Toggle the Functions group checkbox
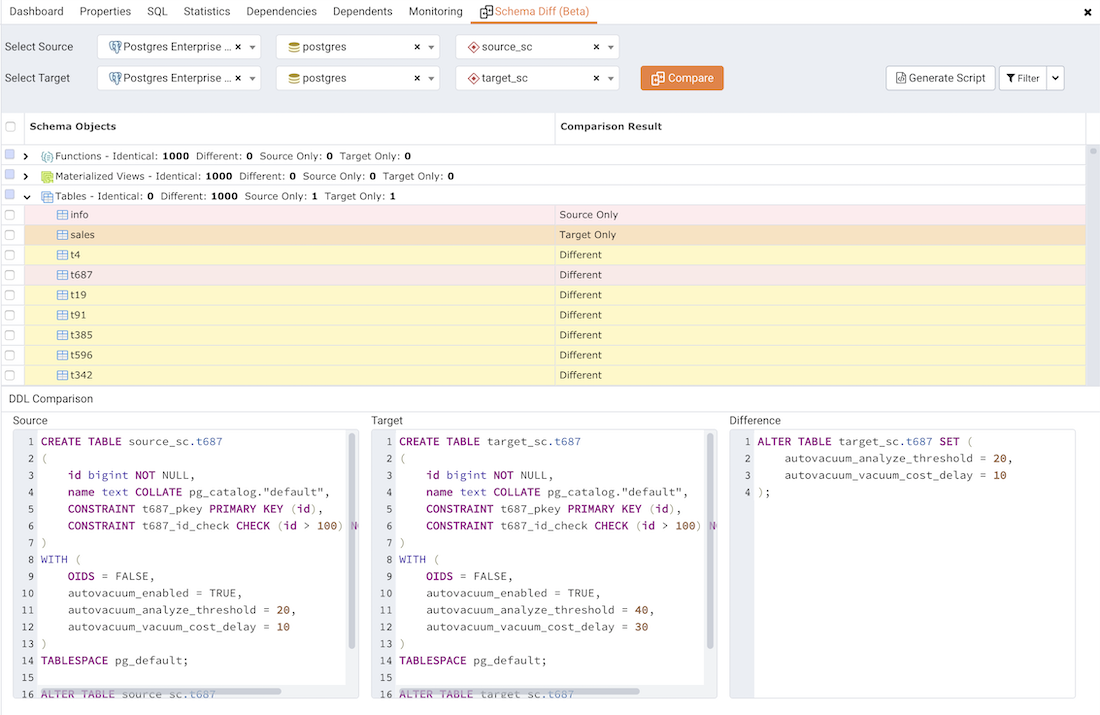Image resolution: width=1100 pixels, height=715 pixels. coord(10,154)
